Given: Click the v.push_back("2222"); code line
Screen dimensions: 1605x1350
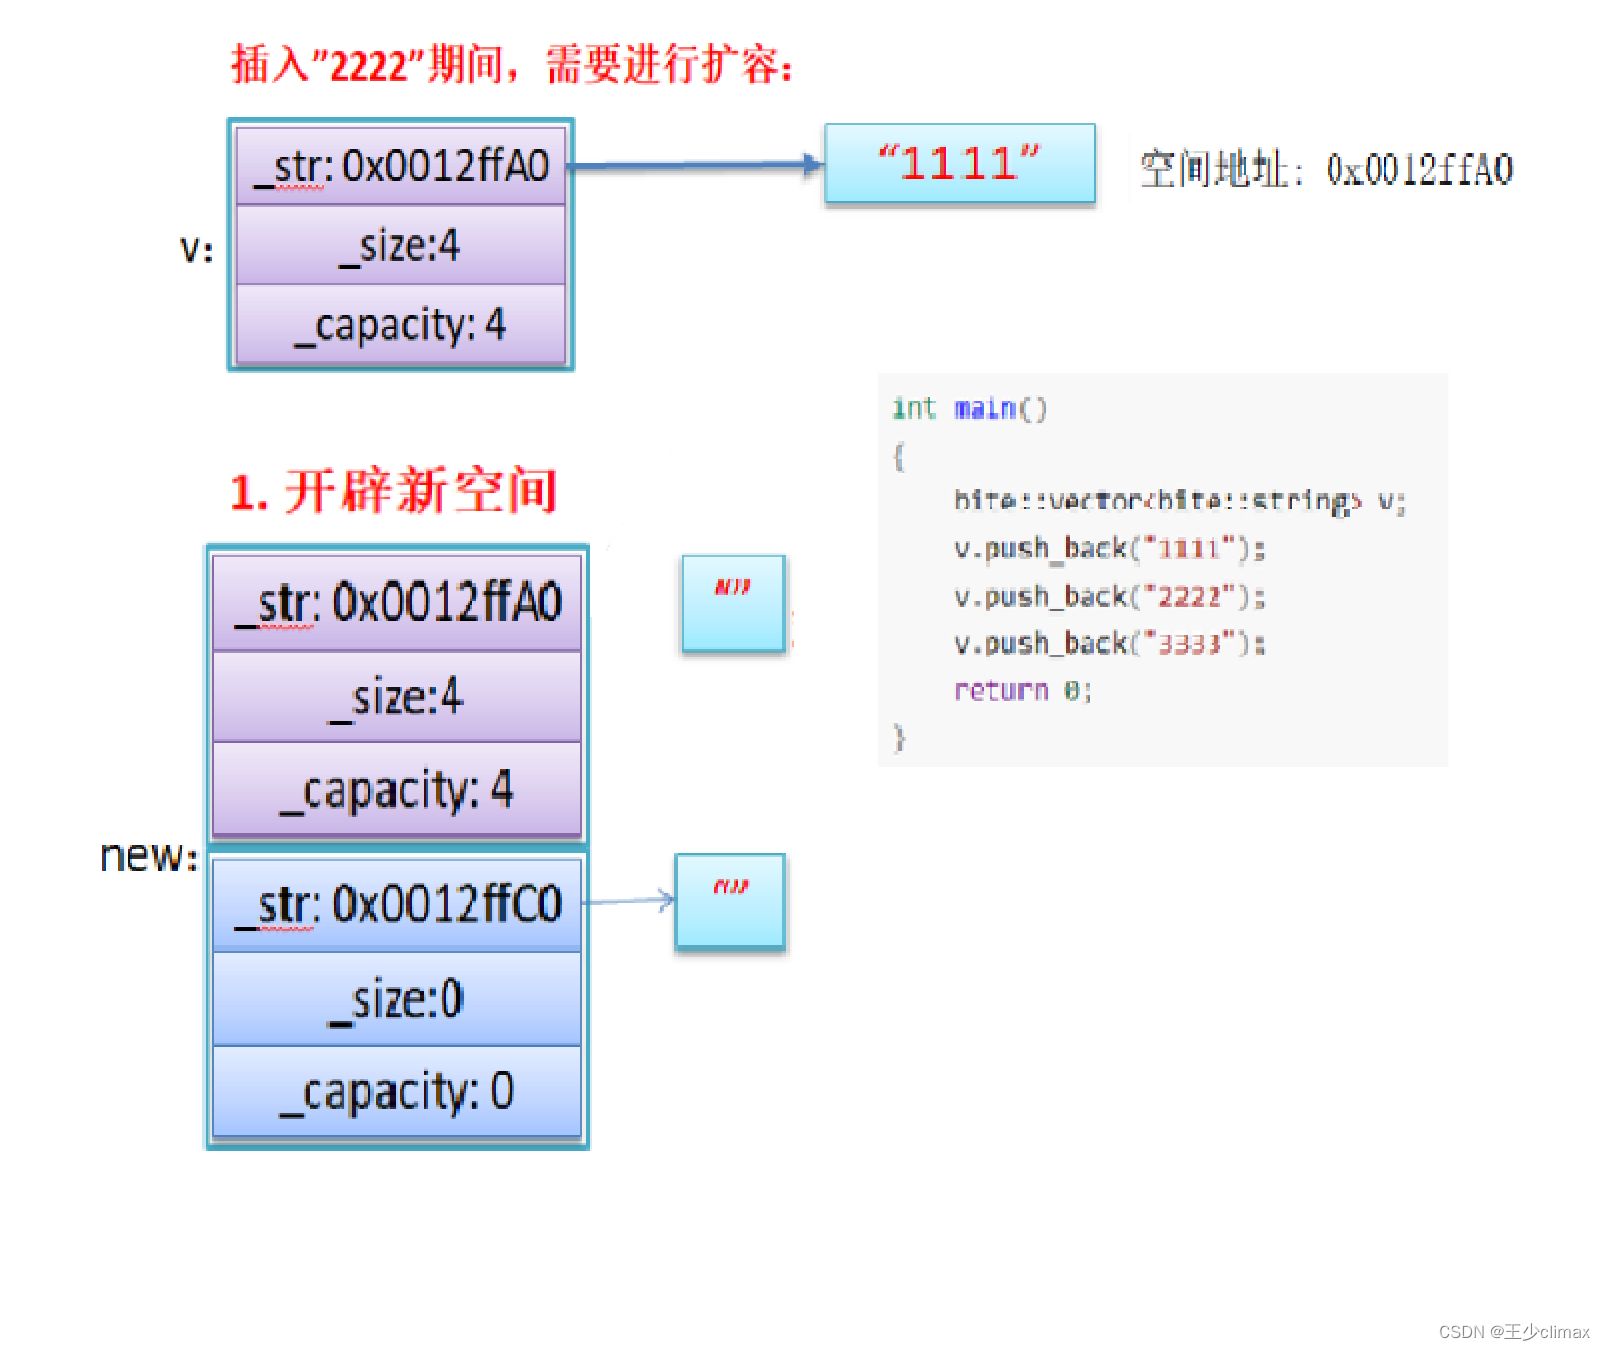Looking at the screenshot, I should 1110,597.
